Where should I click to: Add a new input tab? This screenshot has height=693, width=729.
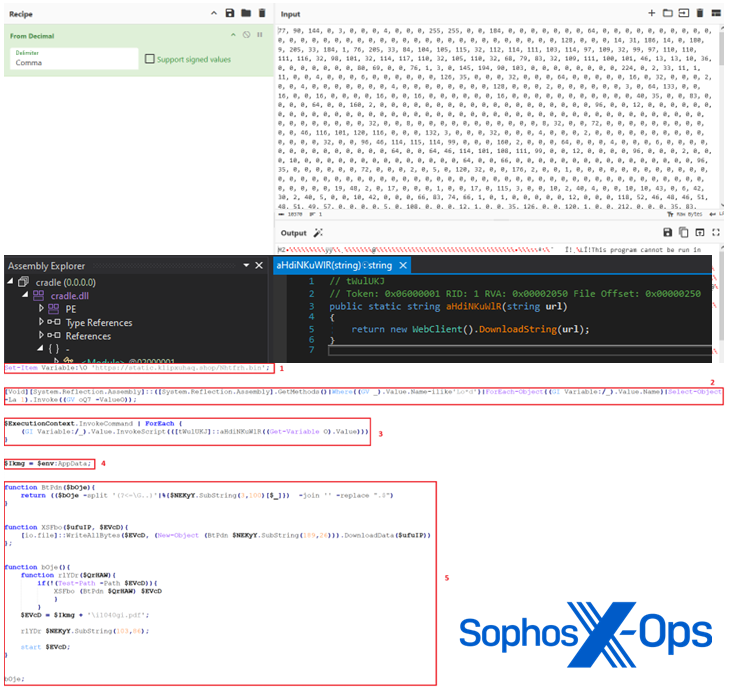(x=651, y=13)
